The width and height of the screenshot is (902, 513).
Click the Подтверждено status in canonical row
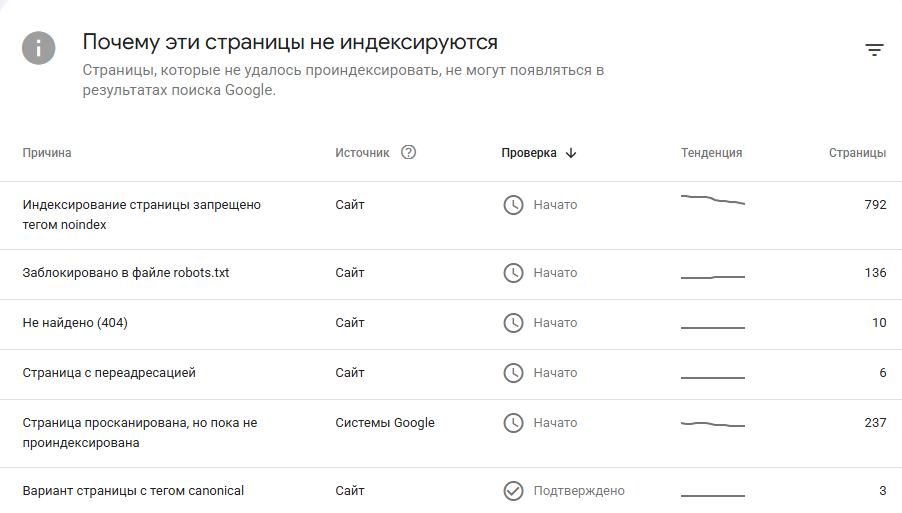(x=579, y=491)
